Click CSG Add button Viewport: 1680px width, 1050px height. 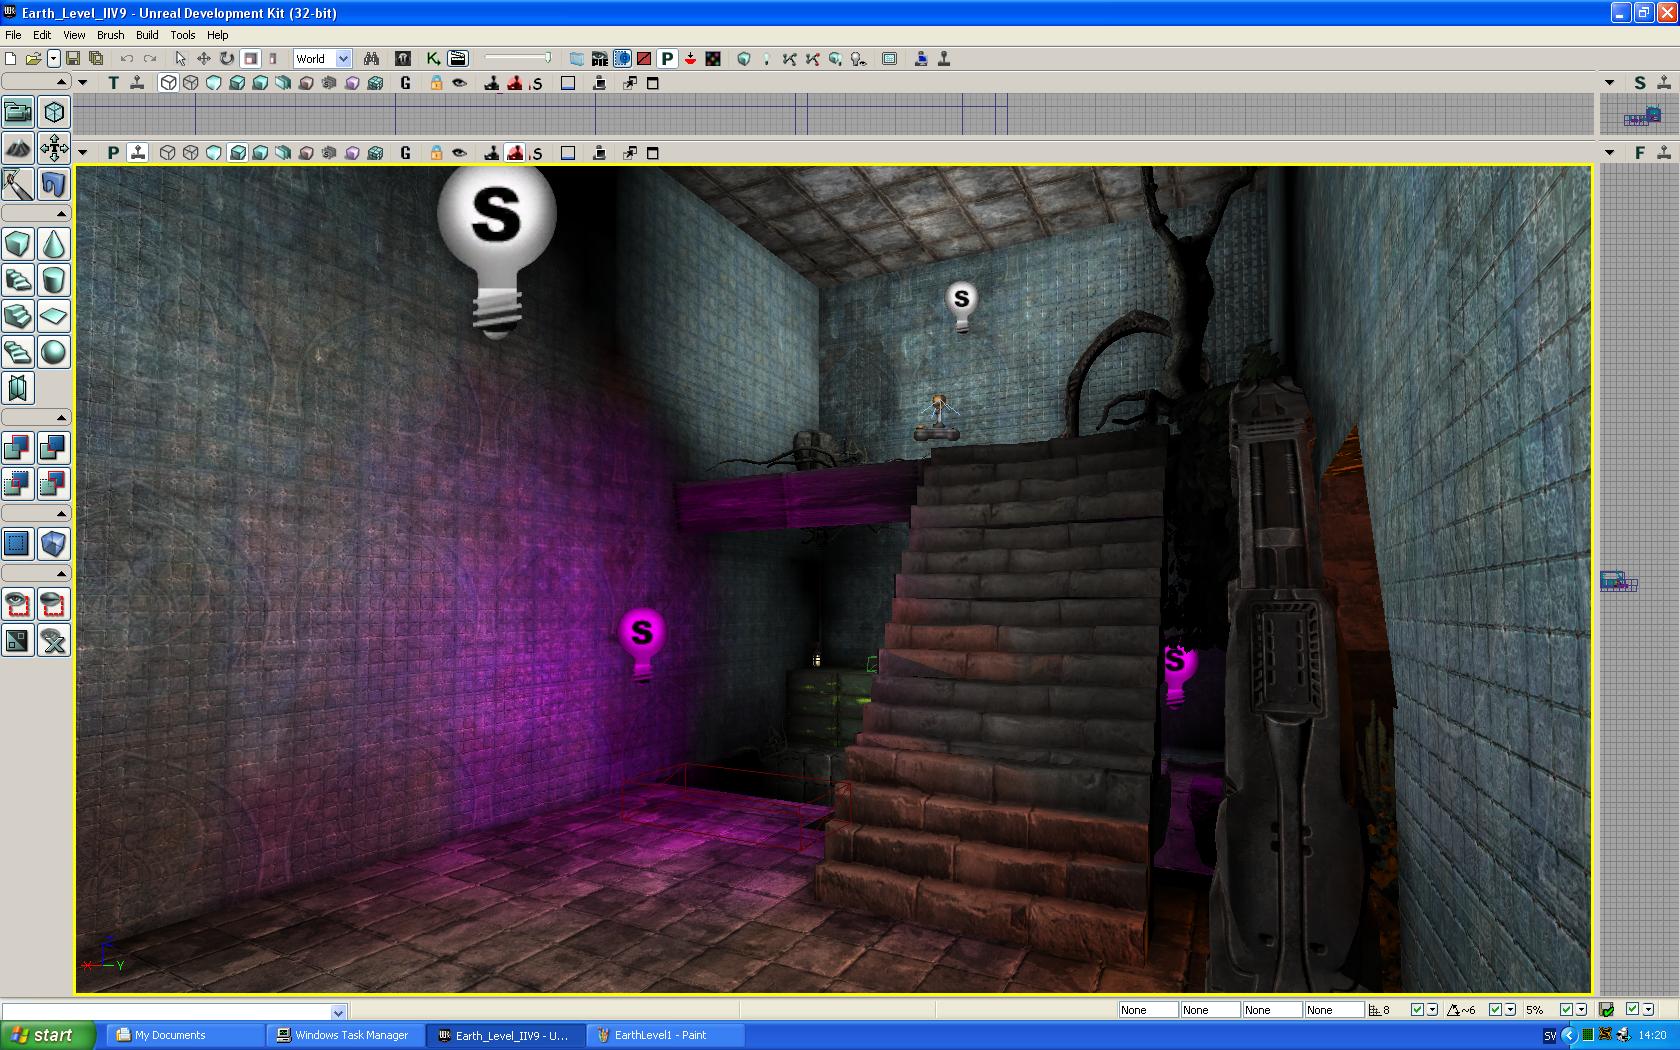click(18, 449)
